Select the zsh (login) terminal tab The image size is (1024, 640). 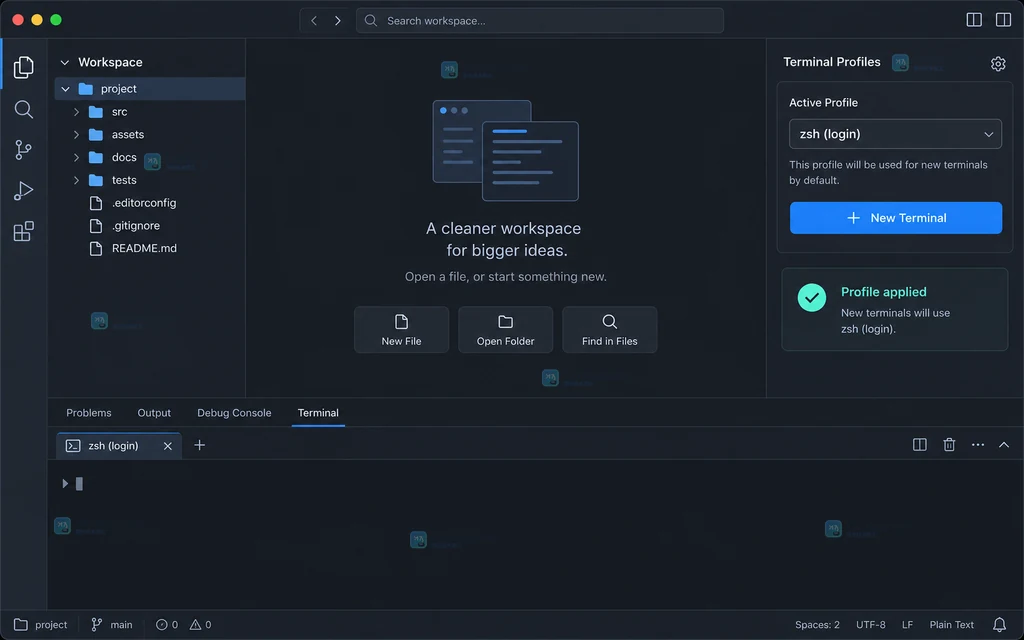[x=119, y=446]
